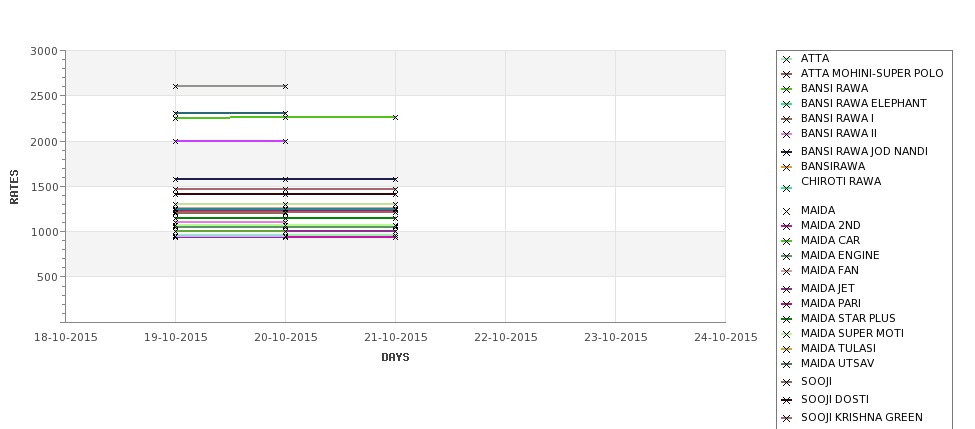The height and width of the screenshot is (429, 975).
Task: Click the 19-10-2015 x-axis date label
Action: click(x=176, y=338)
